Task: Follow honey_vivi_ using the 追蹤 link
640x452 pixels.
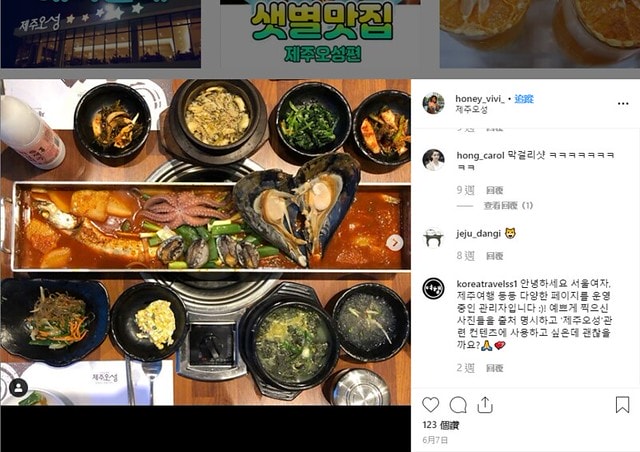Action: [524, 98]
